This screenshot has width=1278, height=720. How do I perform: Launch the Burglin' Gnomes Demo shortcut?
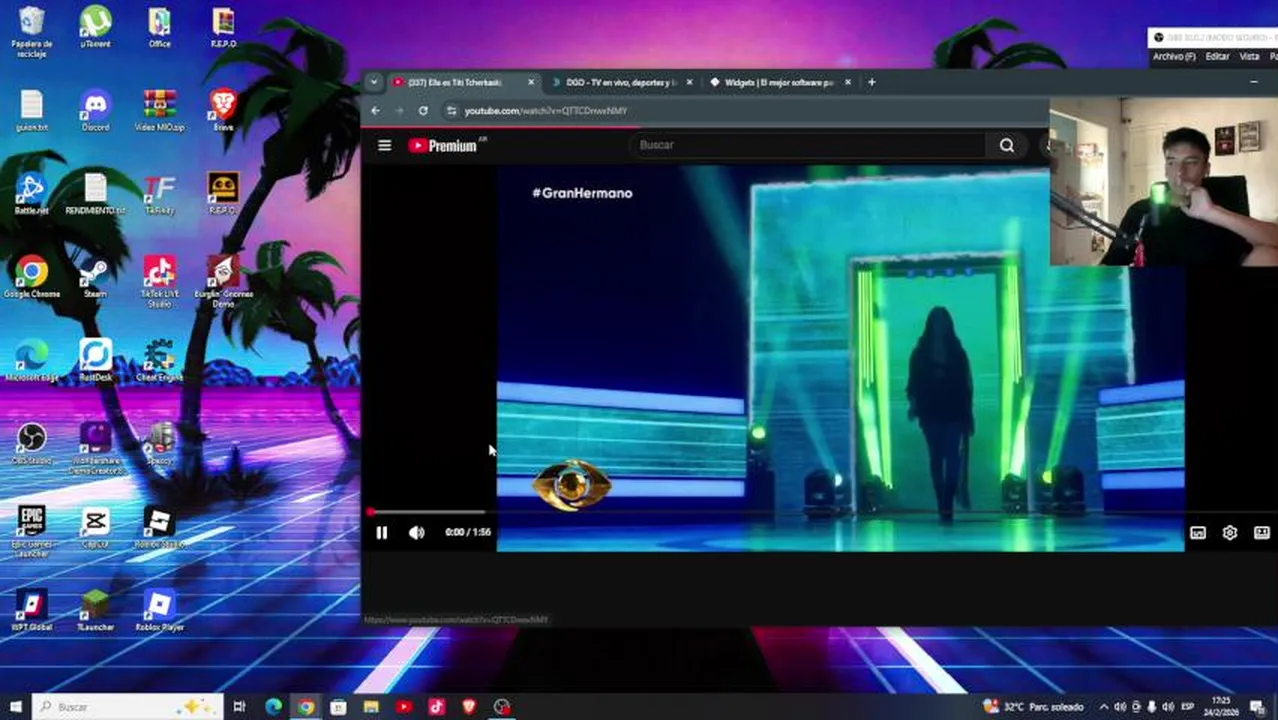tap(223, 280)
